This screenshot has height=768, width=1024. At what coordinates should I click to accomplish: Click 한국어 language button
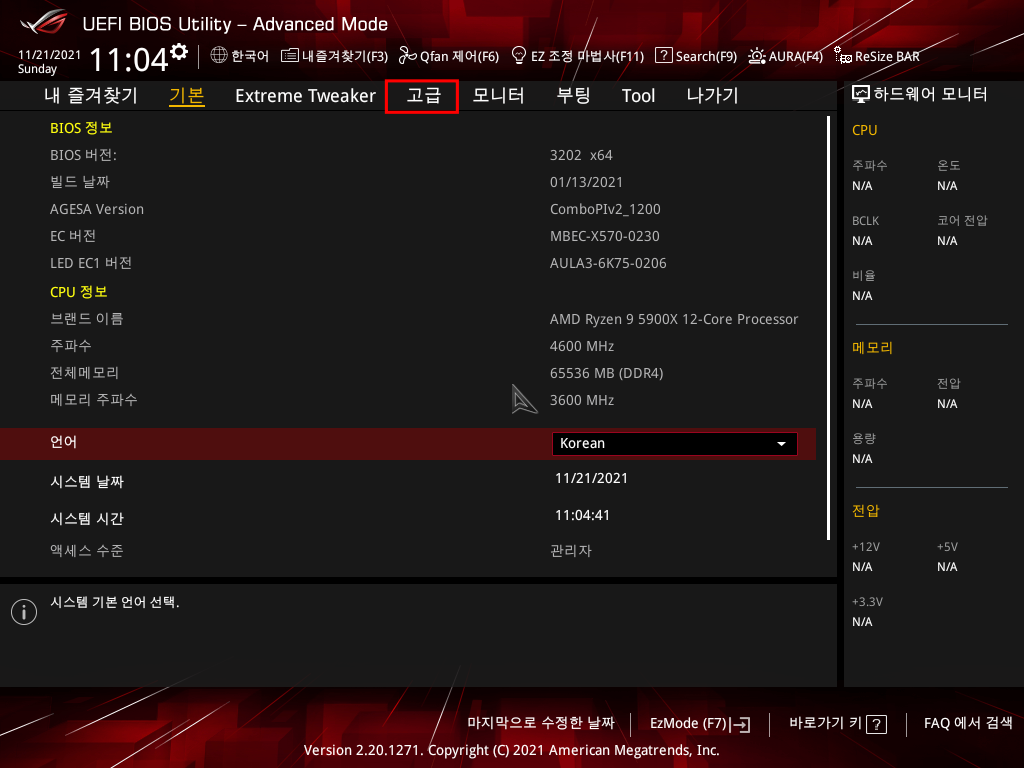click(240, 56)
